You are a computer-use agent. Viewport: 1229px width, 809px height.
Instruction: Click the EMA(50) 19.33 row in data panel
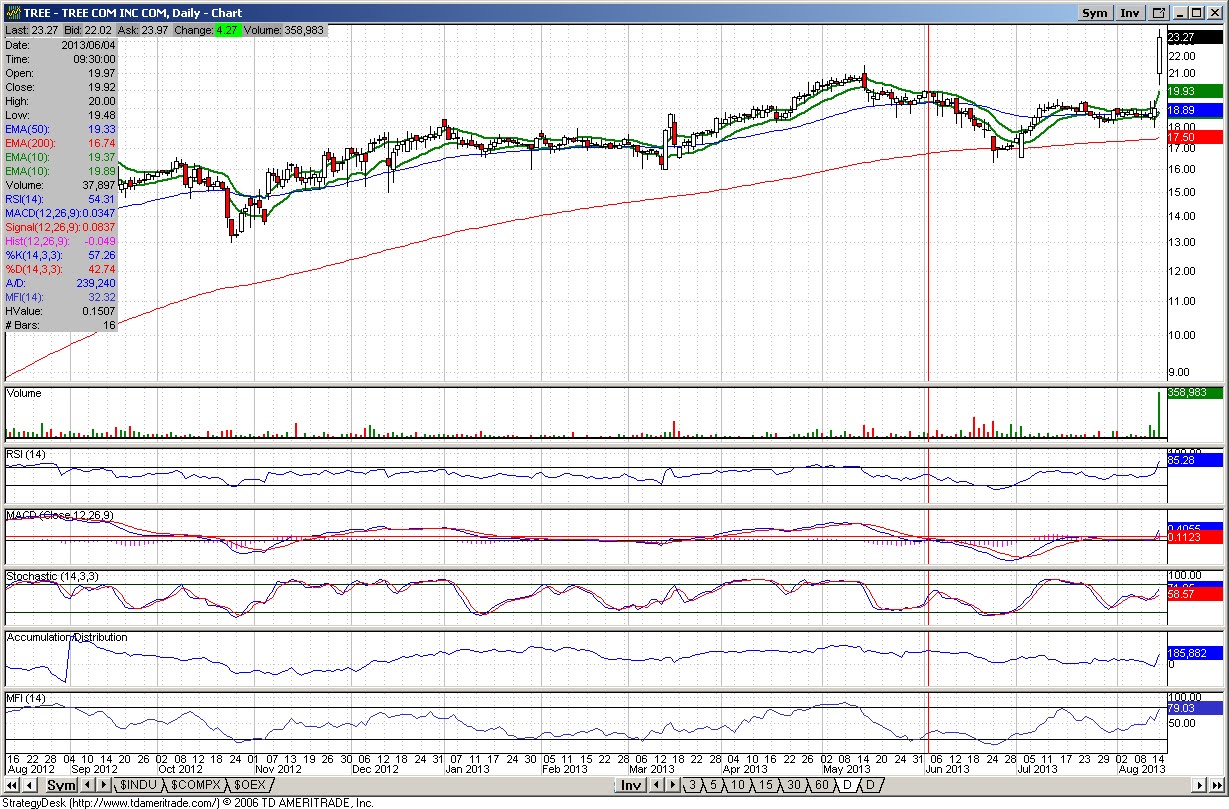pyautogui.click(x=61, y=129)
